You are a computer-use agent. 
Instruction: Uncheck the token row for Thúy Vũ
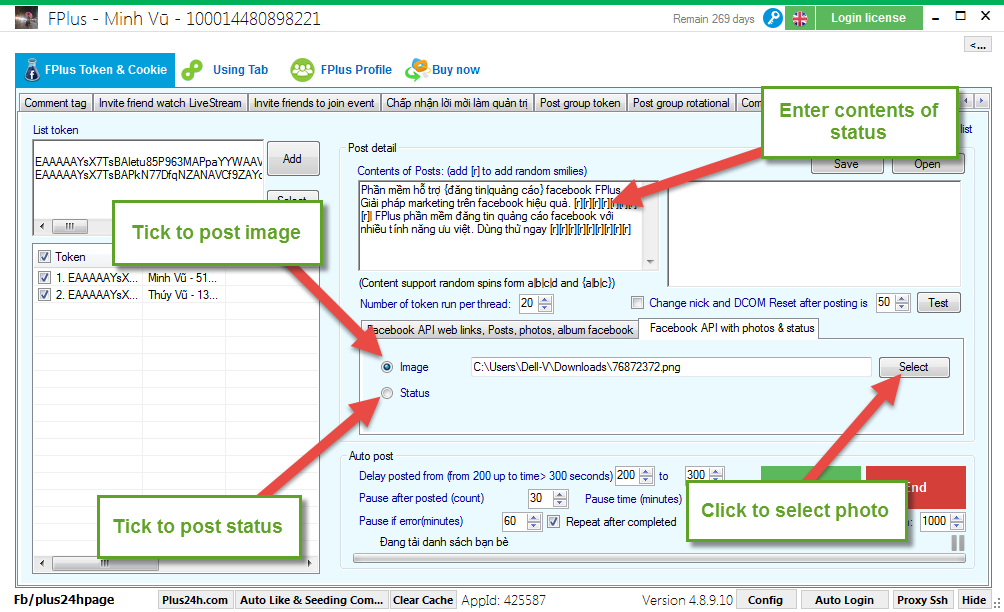tap(44, 294)
